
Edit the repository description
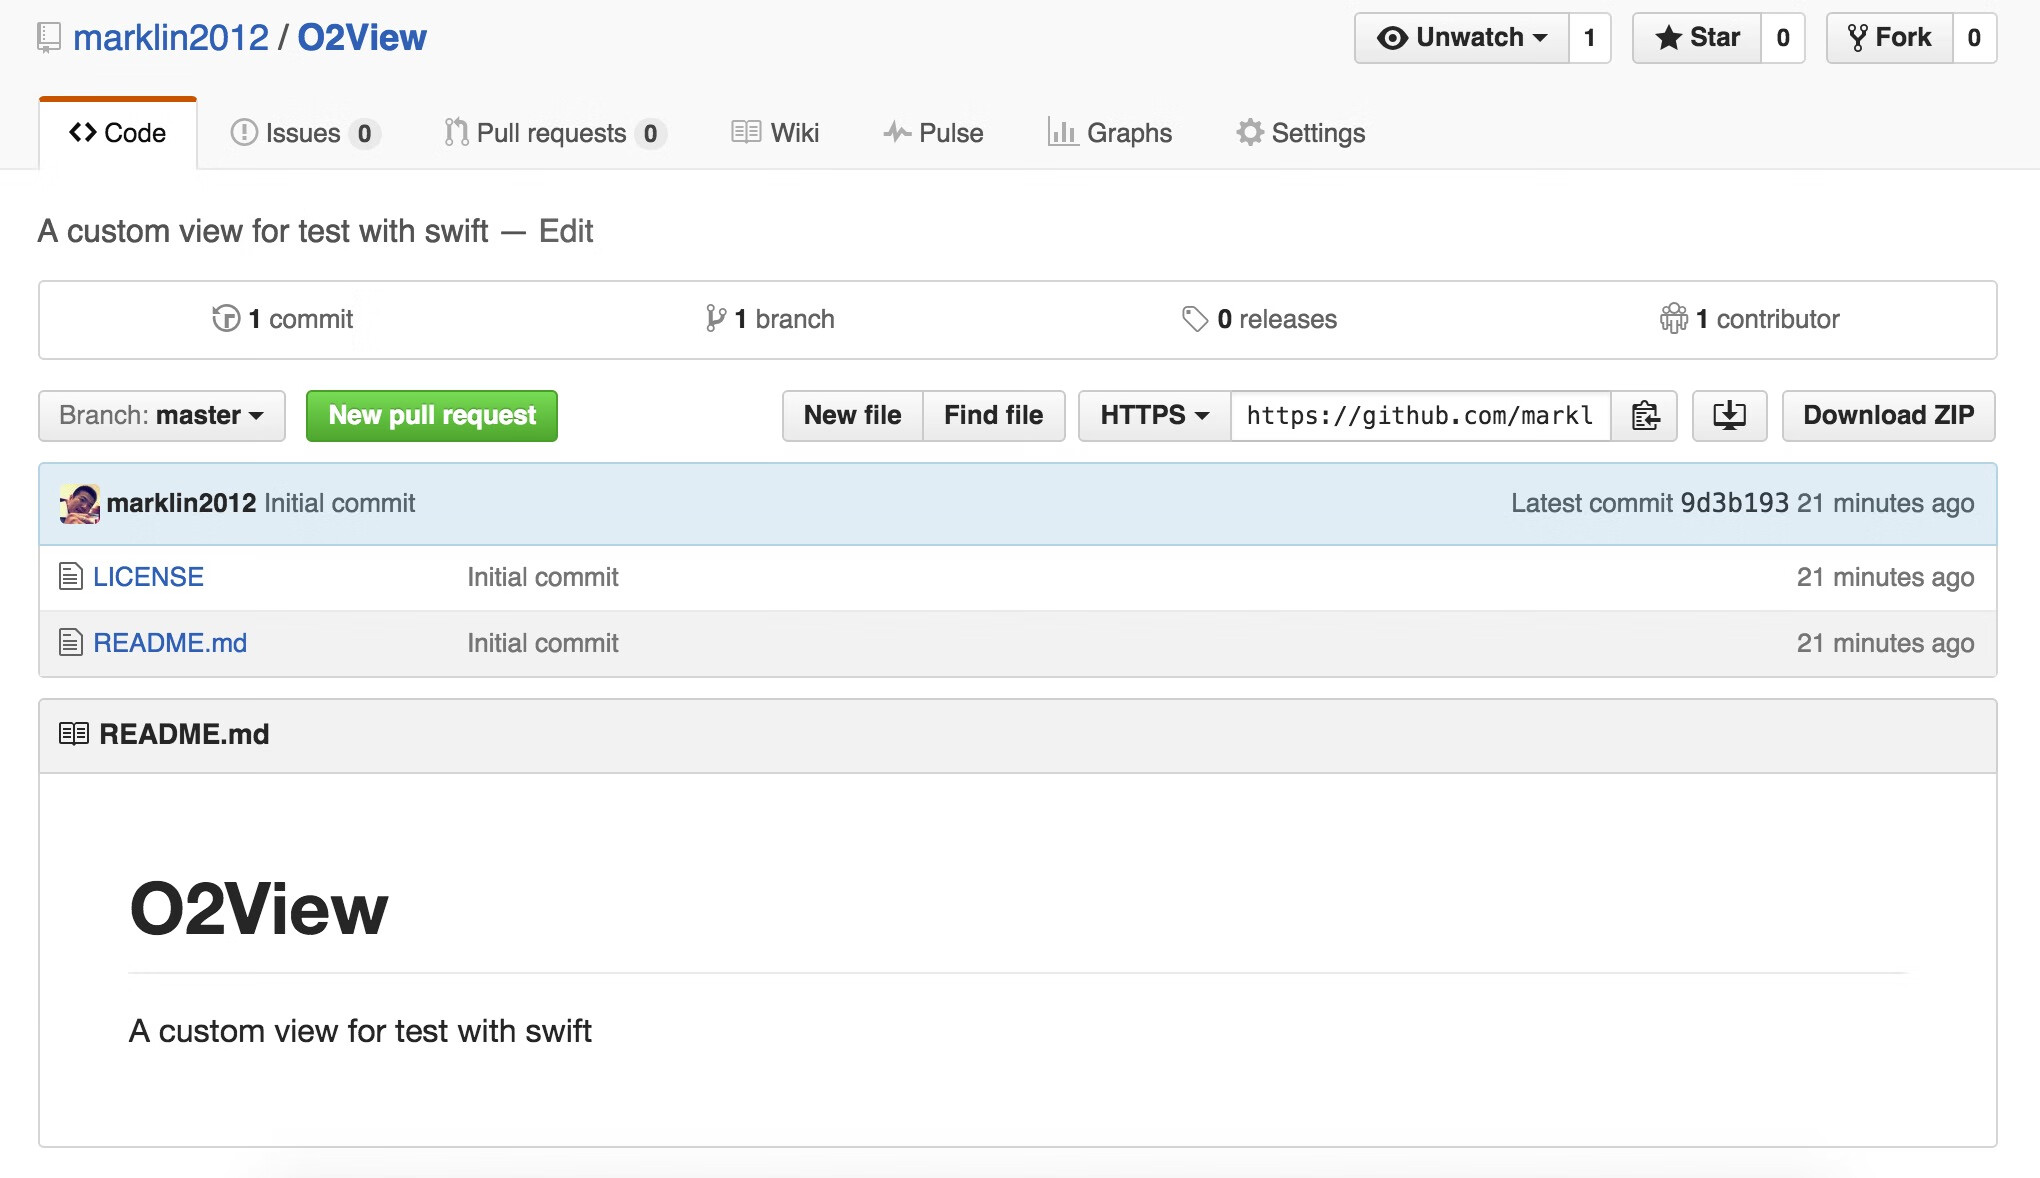(x=566, y=231)
